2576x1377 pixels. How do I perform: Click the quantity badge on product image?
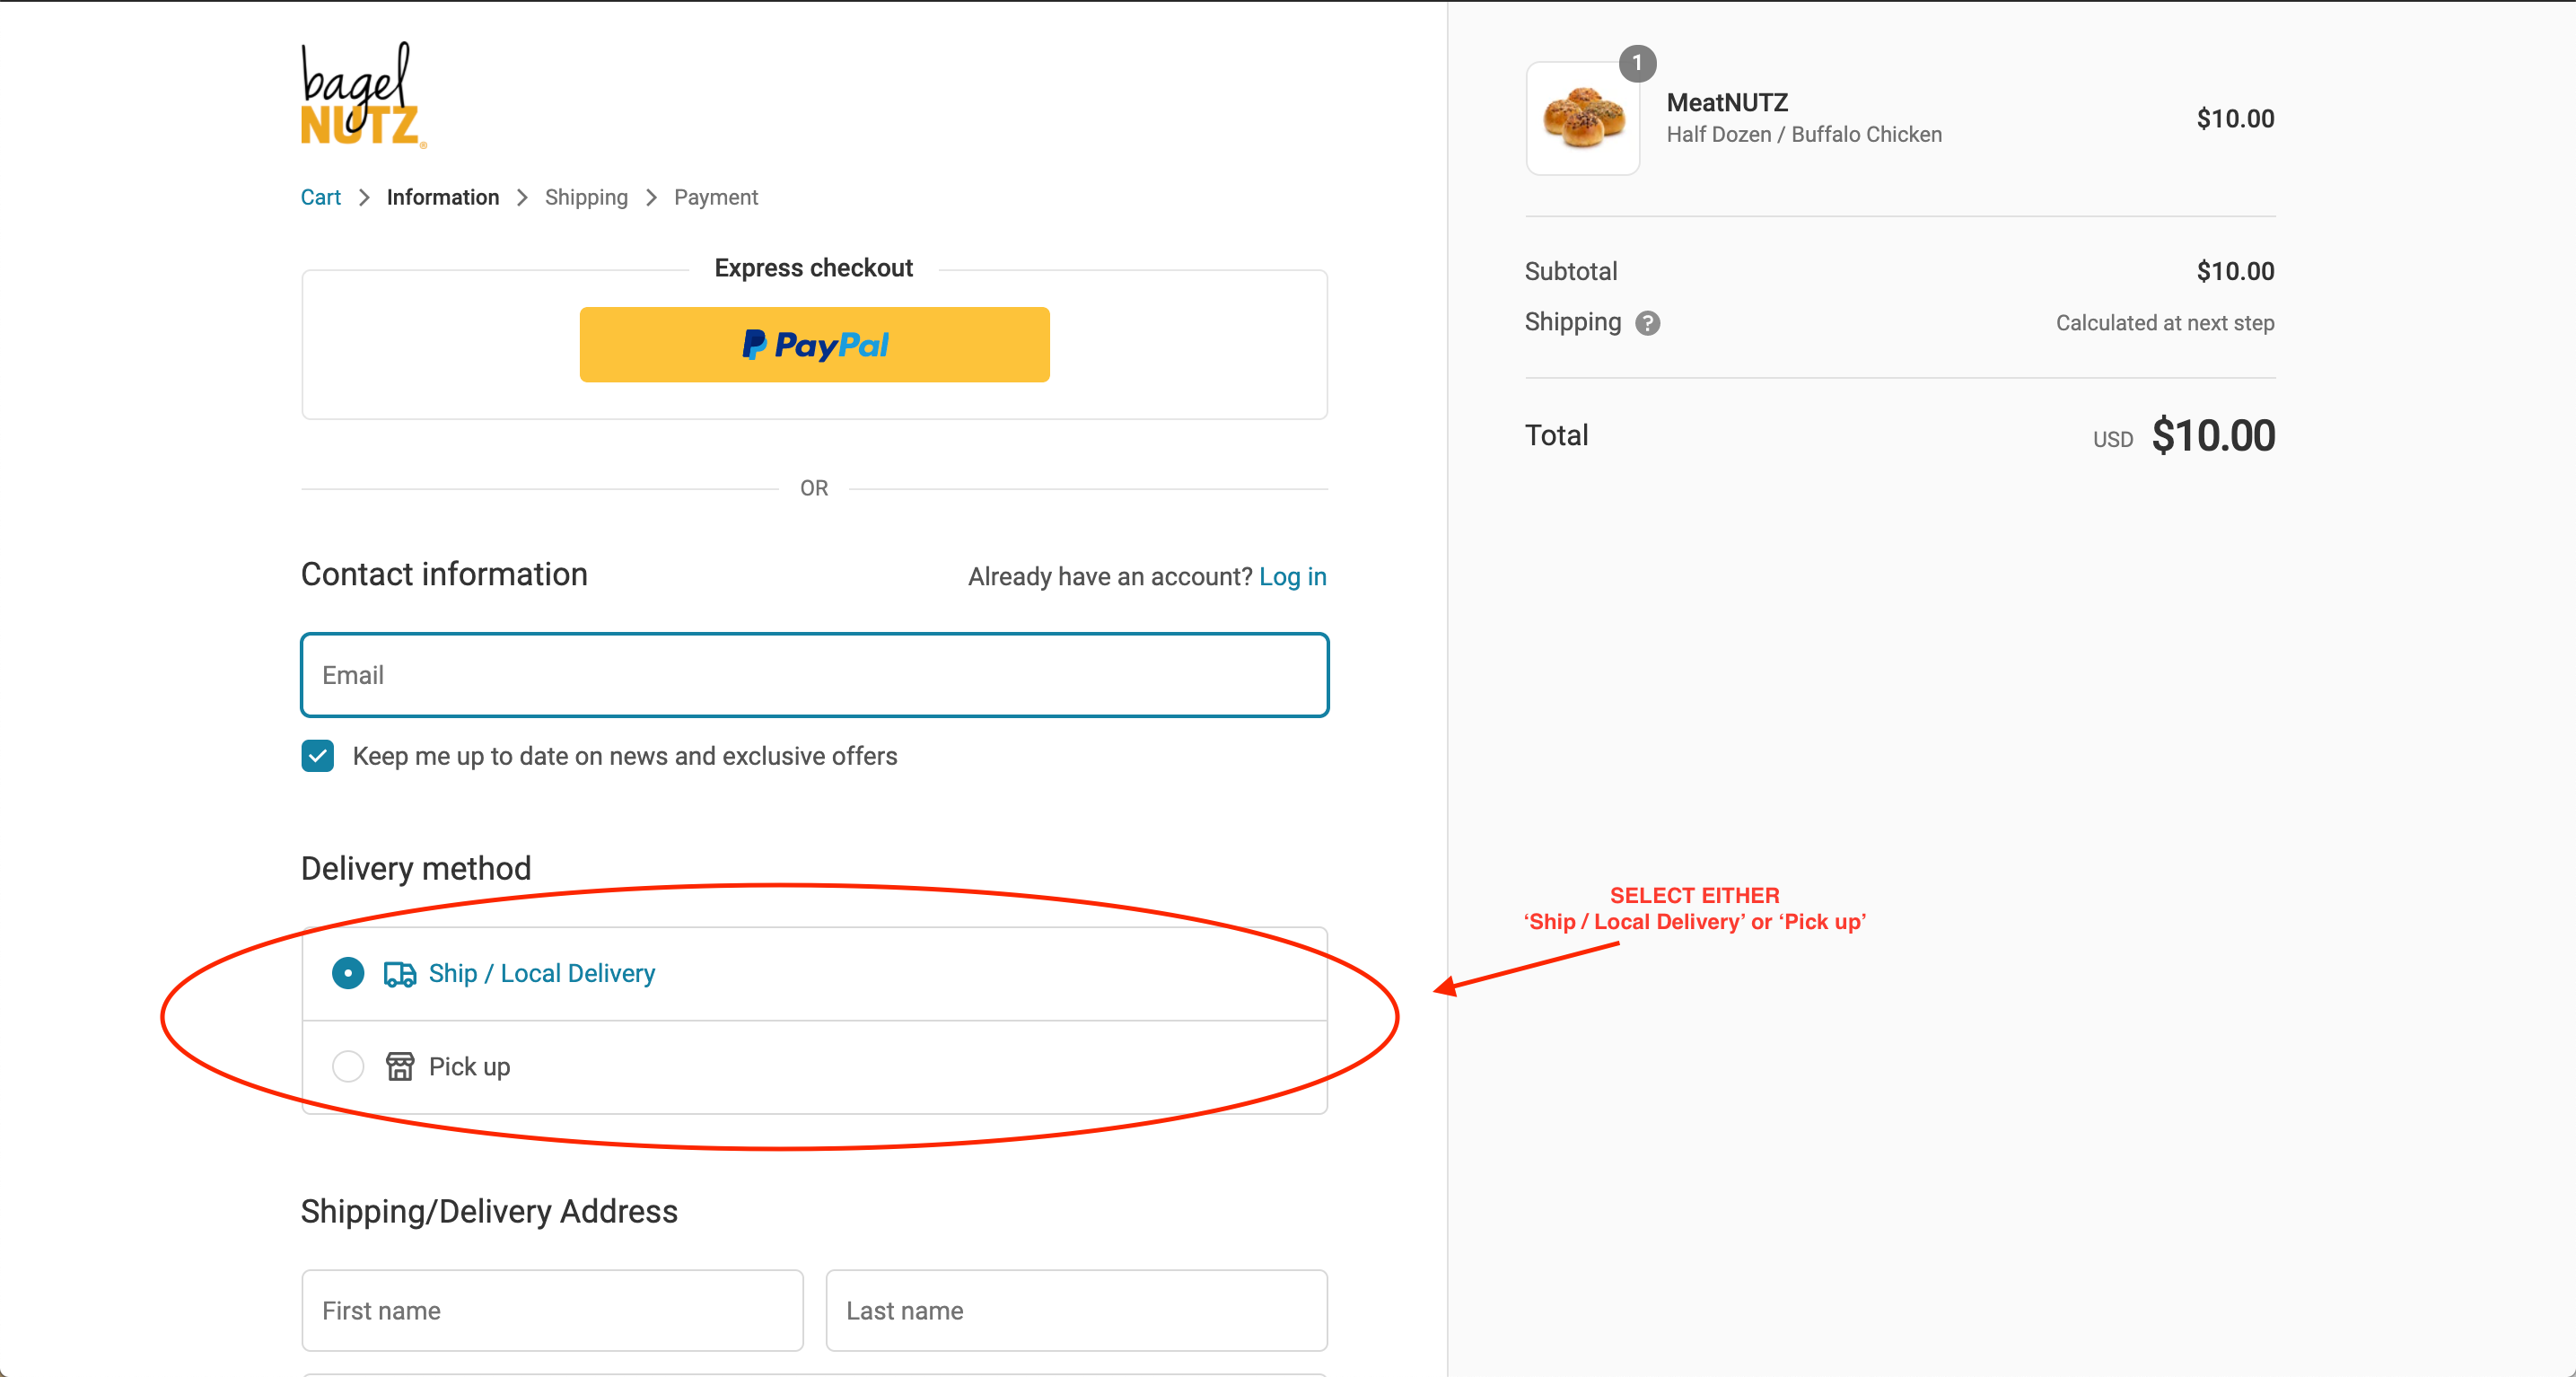[1637, 63]
